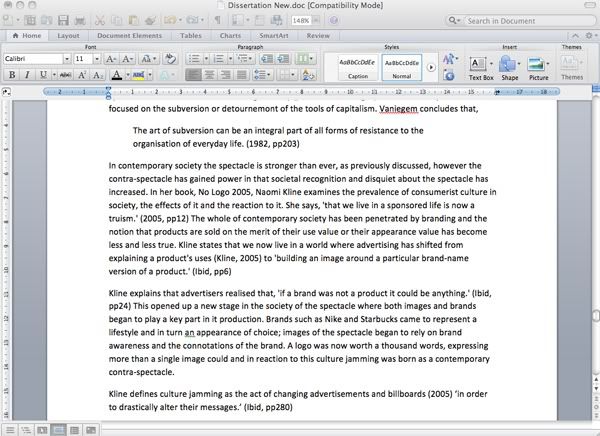
Task: Toggle Italic formatting
Action: point(27,75)
